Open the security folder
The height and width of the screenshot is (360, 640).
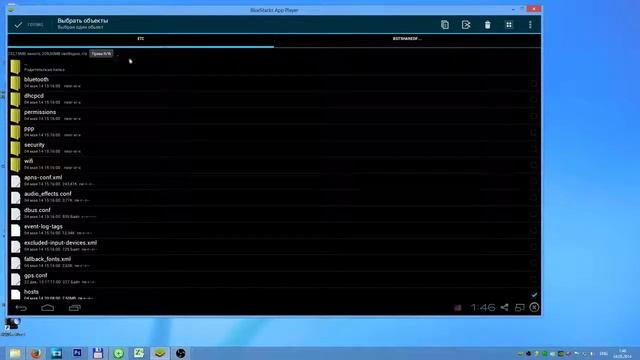(x=274, y=148)
